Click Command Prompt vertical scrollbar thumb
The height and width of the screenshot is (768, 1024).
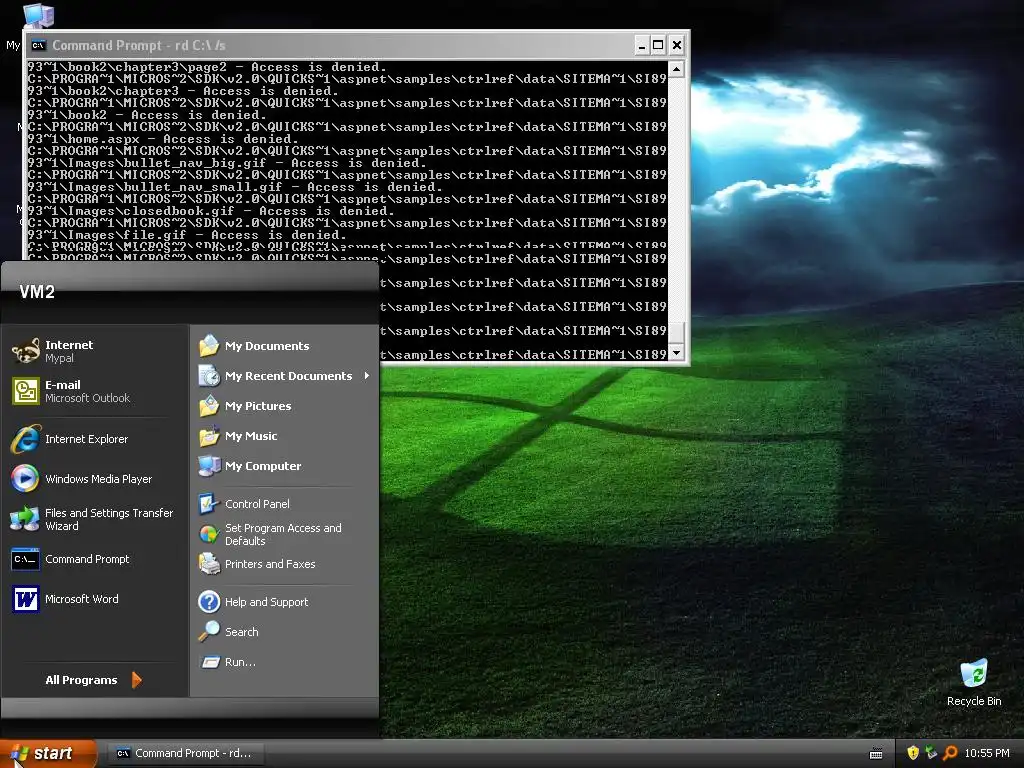677,332
